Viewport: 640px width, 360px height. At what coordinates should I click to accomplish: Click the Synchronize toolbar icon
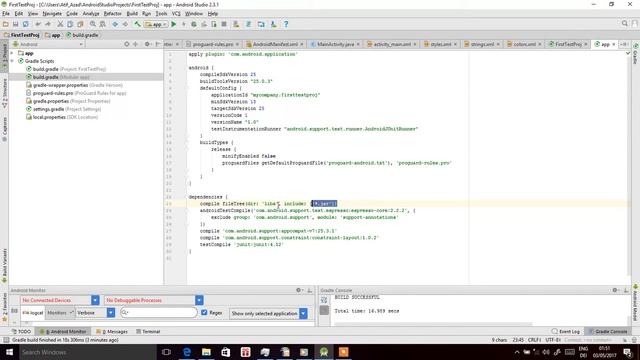pos(26,24)
